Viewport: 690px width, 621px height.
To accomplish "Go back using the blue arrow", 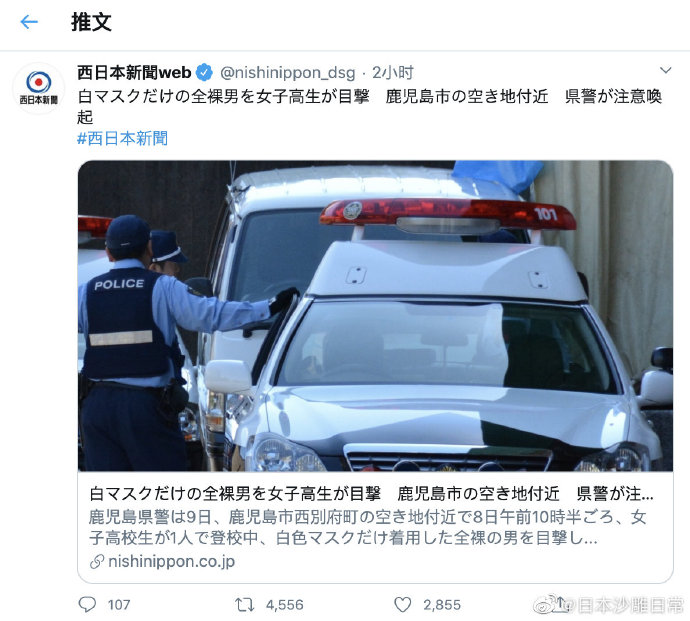I will coord(29,22).
